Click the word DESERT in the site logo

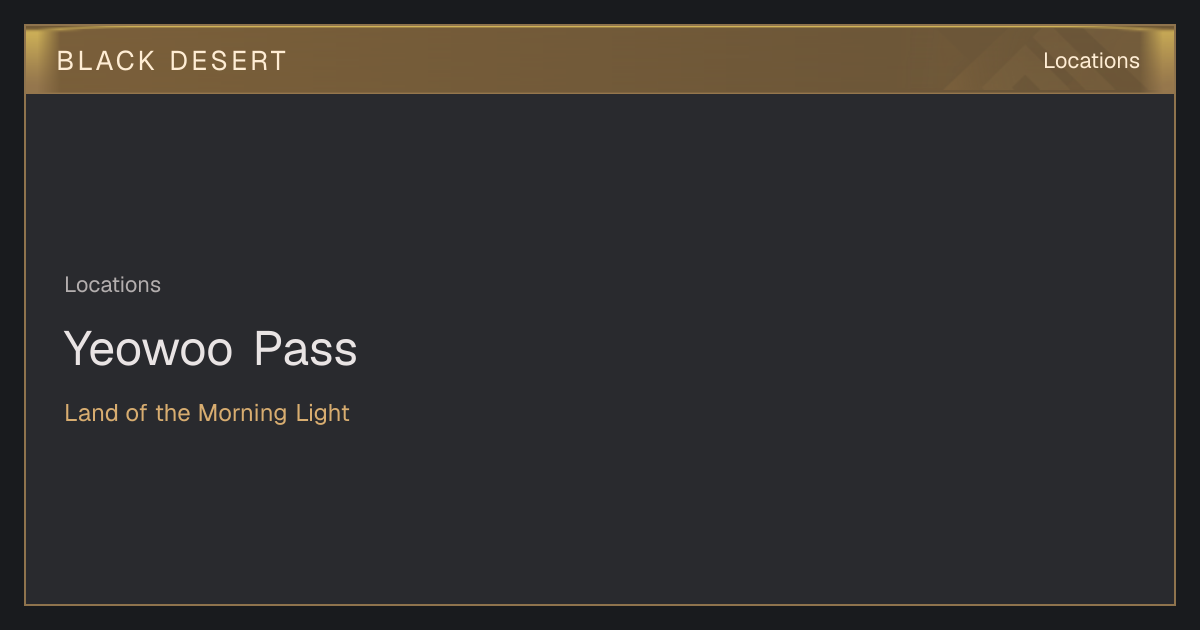coord(228,61)
